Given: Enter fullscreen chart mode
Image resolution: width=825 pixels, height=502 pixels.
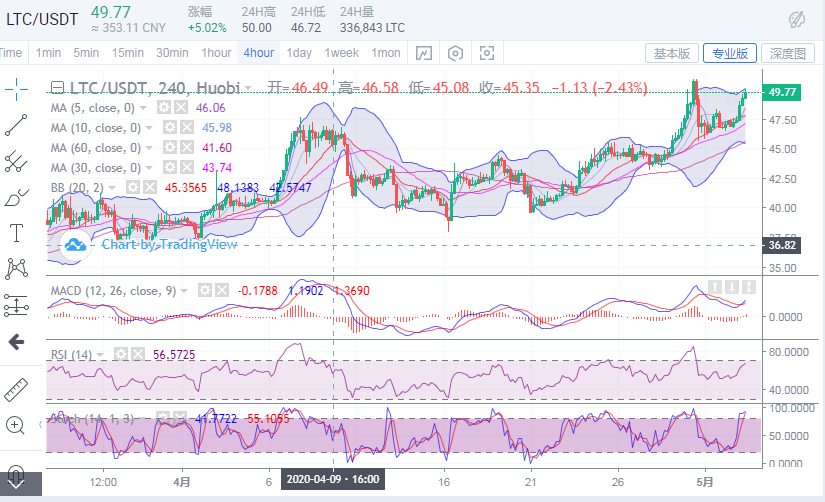Looking at the screenshot, I should coord(487,53).
